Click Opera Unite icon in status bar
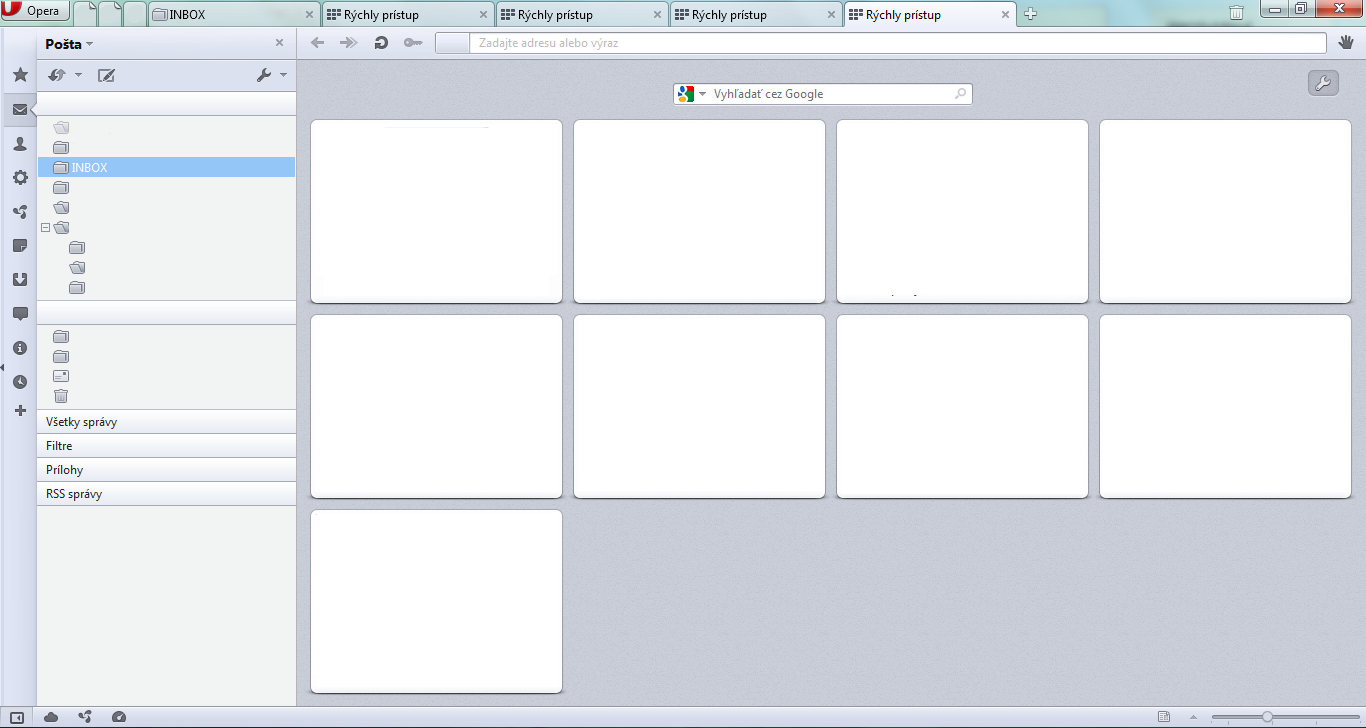The image size is (1366, 728). (85, 717)
